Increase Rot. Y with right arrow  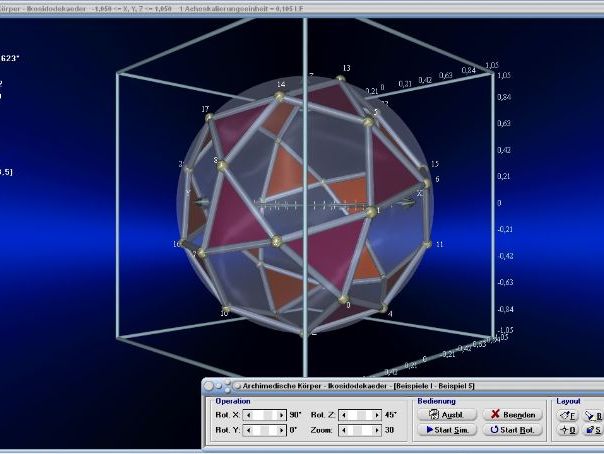[x=282, y=430]
